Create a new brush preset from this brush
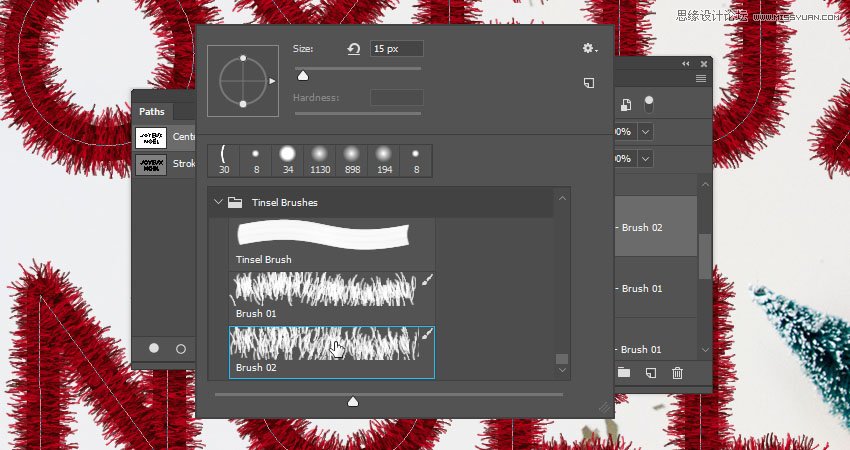The height and width of the screenshot is (450, 850). [x=589, y=83]
